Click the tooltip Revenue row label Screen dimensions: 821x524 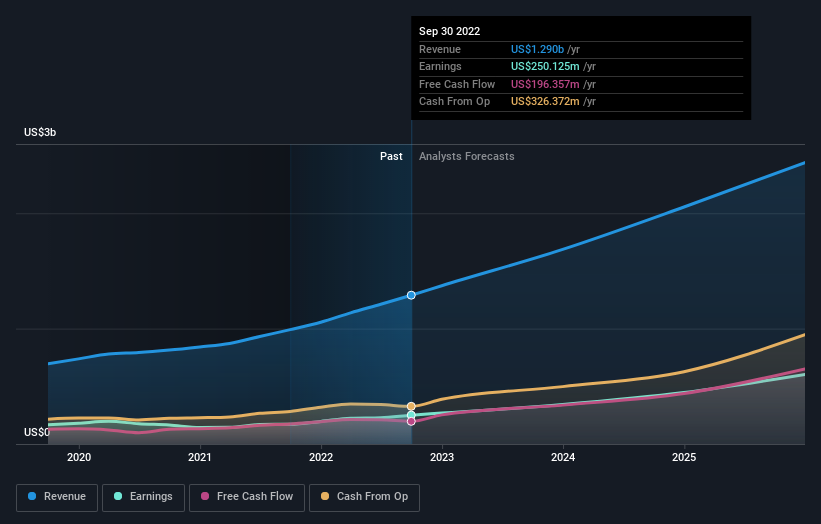(x=440, y=49)
